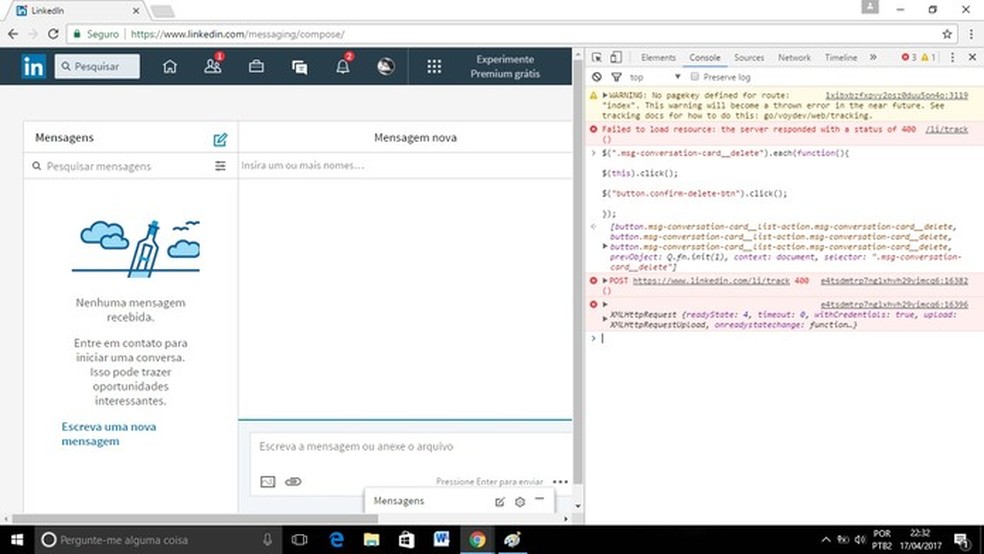Open the Jobs briefcase icon
The image size is (984, 554).
pyautogui.click(x=256, y=67)
